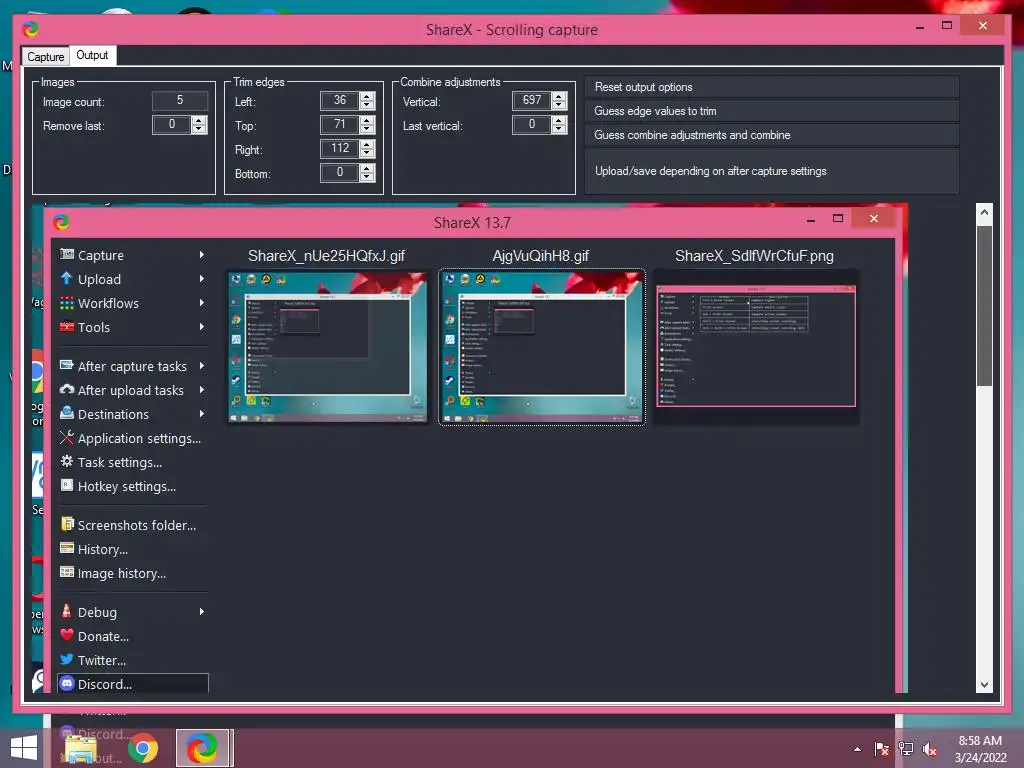Click the After upload tasks cloud icon
1024x768 pixels.
coord(67,389)
